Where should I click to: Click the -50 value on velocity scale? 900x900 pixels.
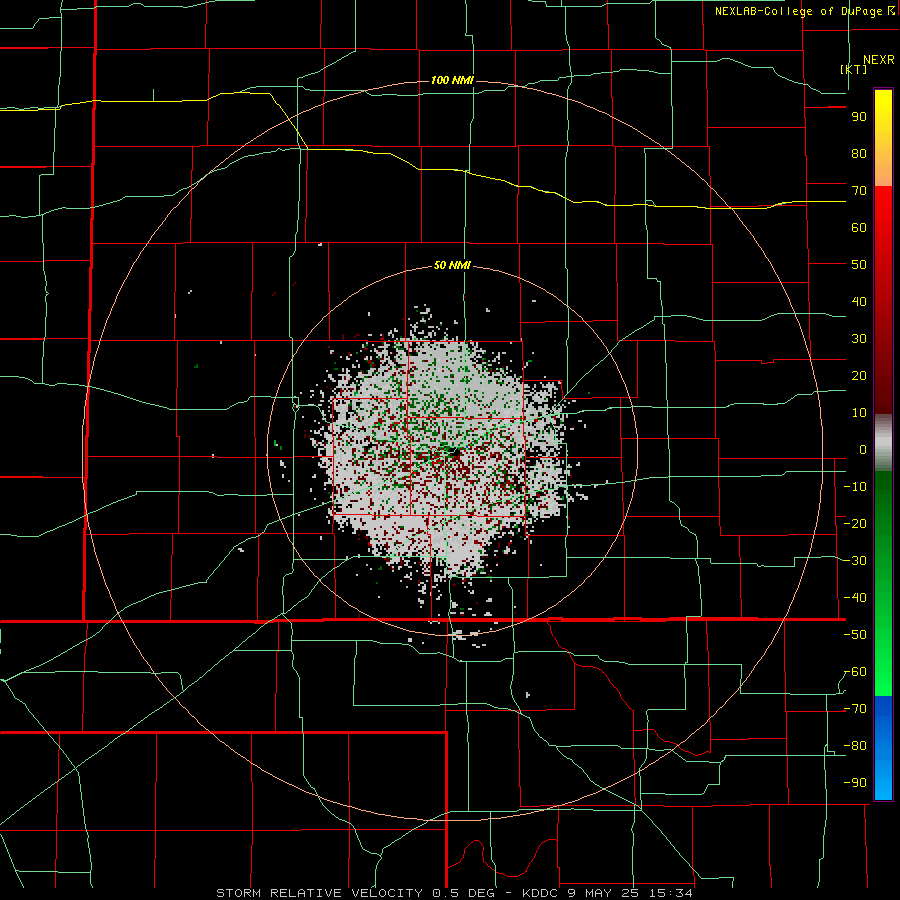point(855,635)
